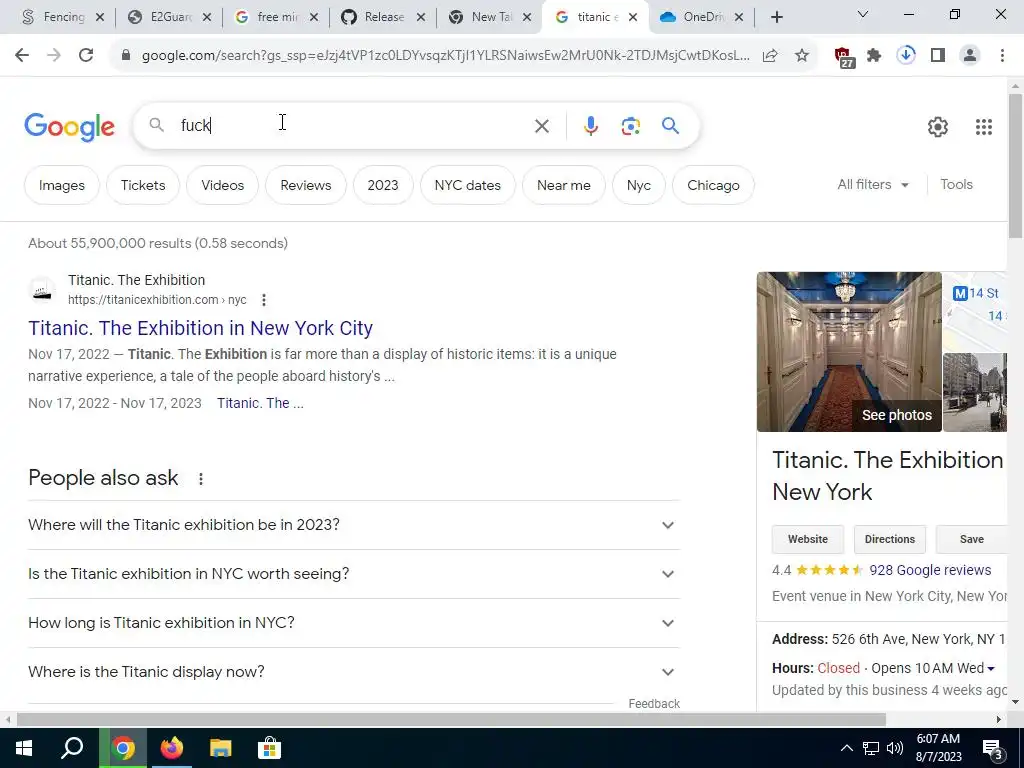Filter results by Images
Viewport: 1024px width, 768px height.
pyautogui.click(x=61, y=185)
